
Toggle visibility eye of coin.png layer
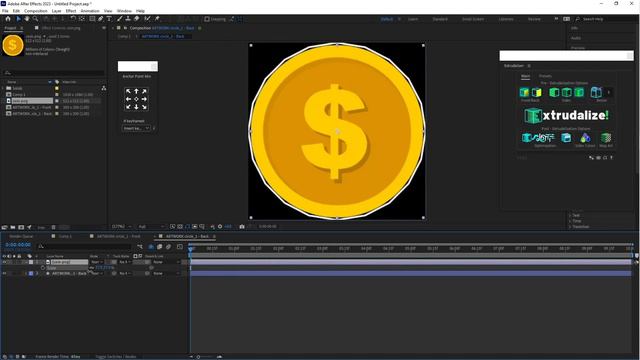(4, 262)
